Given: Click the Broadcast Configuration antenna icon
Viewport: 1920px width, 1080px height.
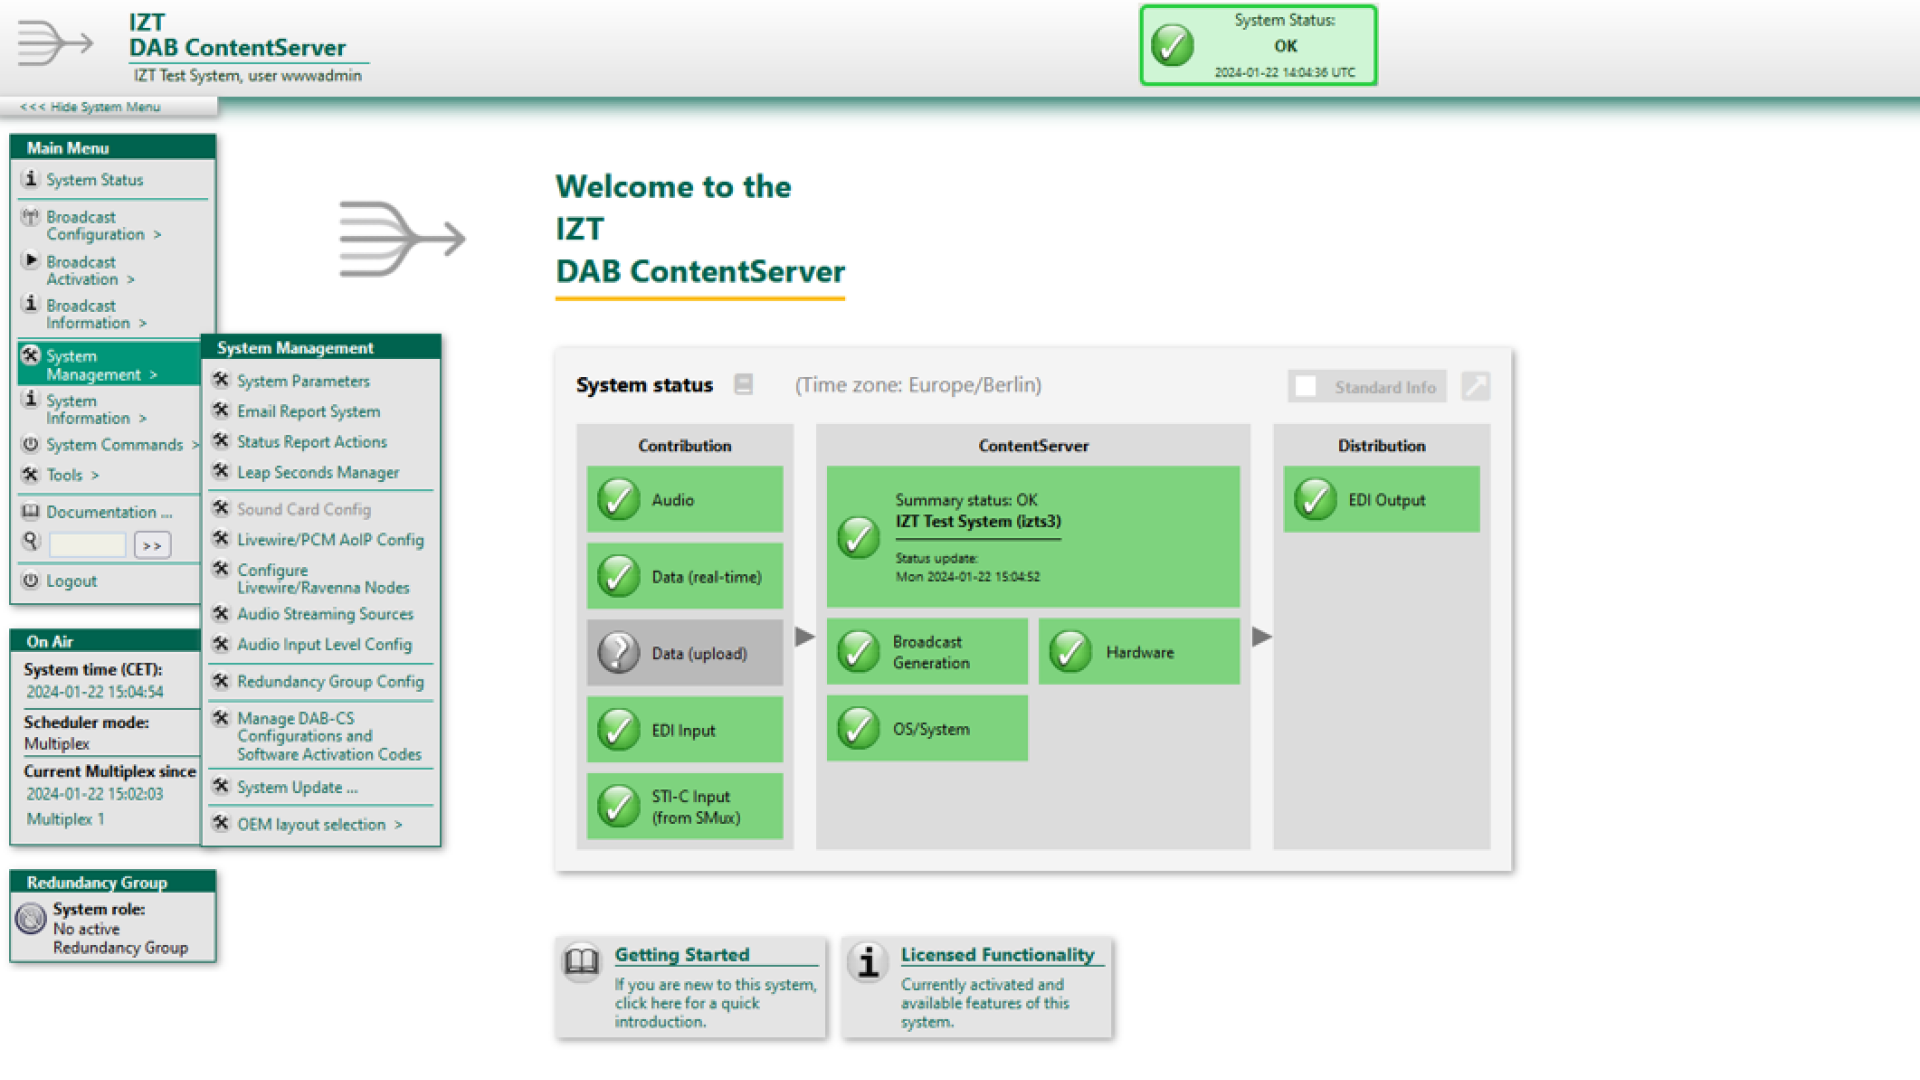Looking at the screenshot, I should coord(30,216).
